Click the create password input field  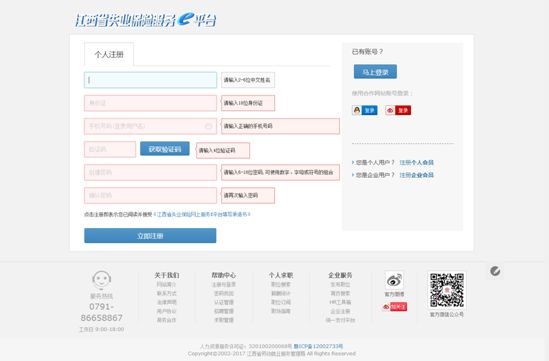pyautogui.click(x=150, y=172)
